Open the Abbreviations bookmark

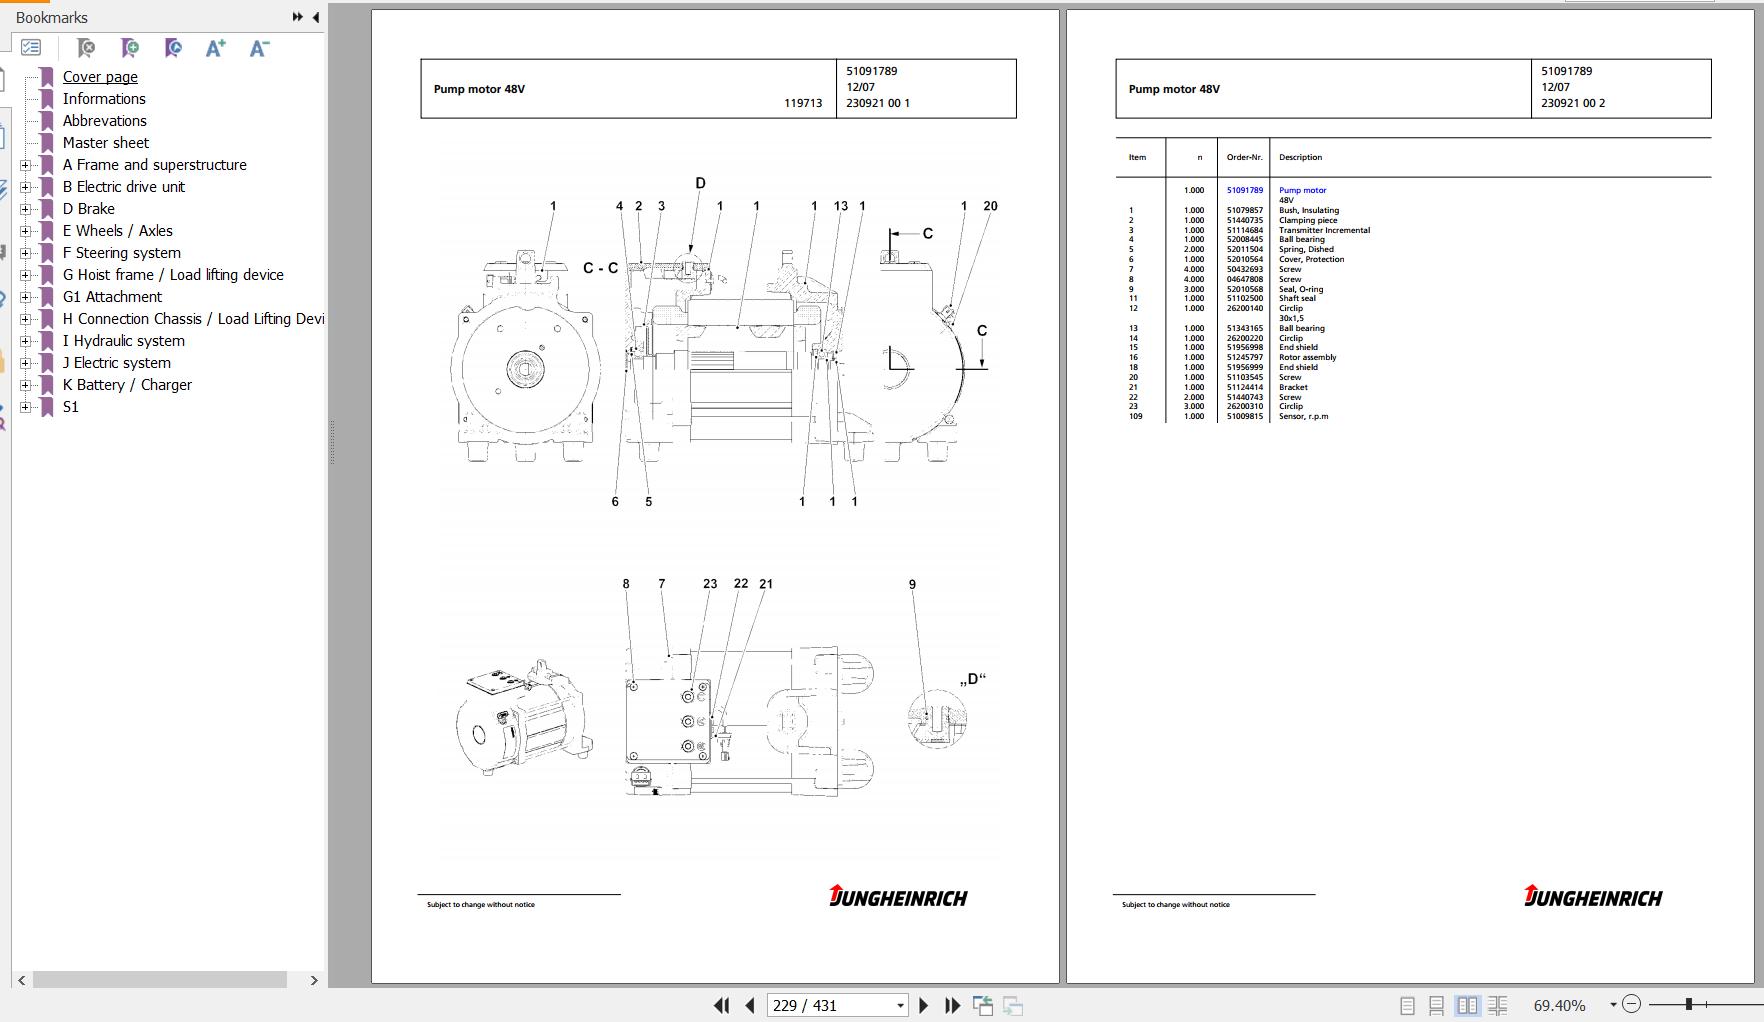[x=105, y=121]
